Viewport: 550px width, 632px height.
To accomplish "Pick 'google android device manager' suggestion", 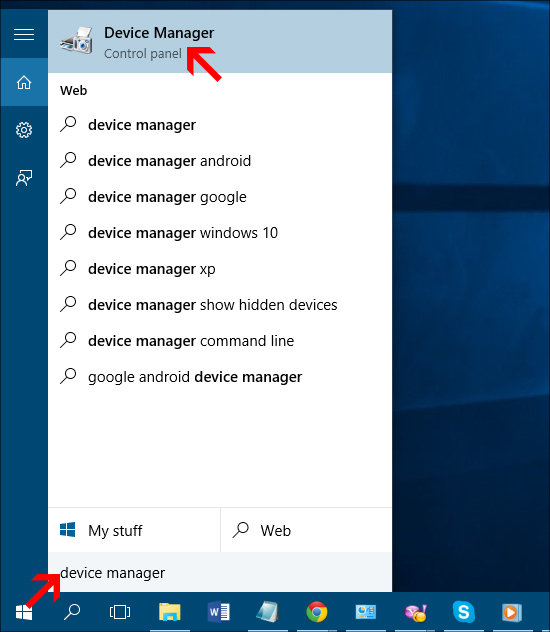I will 220,377.
